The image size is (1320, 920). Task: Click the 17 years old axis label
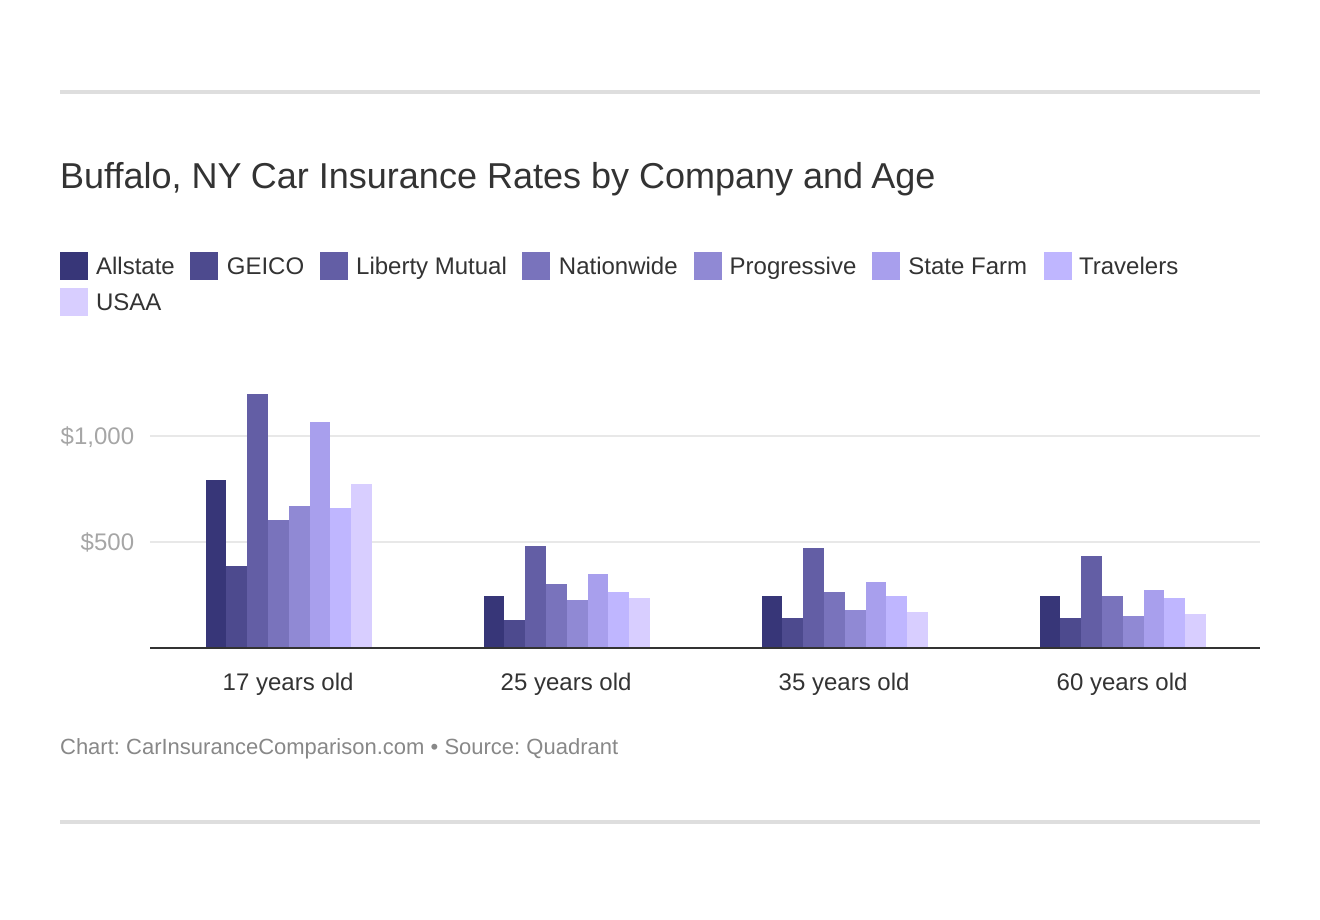[x=288, y=682]
